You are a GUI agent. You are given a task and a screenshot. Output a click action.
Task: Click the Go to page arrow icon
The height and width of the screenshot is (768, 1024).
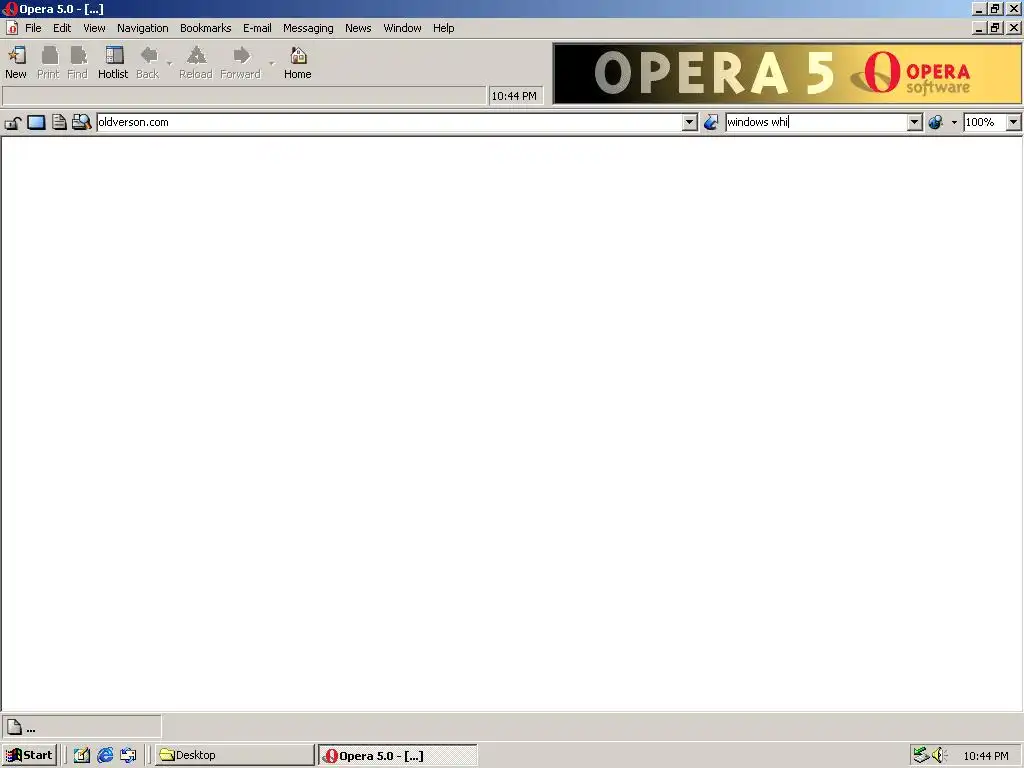tap(711, 122)
